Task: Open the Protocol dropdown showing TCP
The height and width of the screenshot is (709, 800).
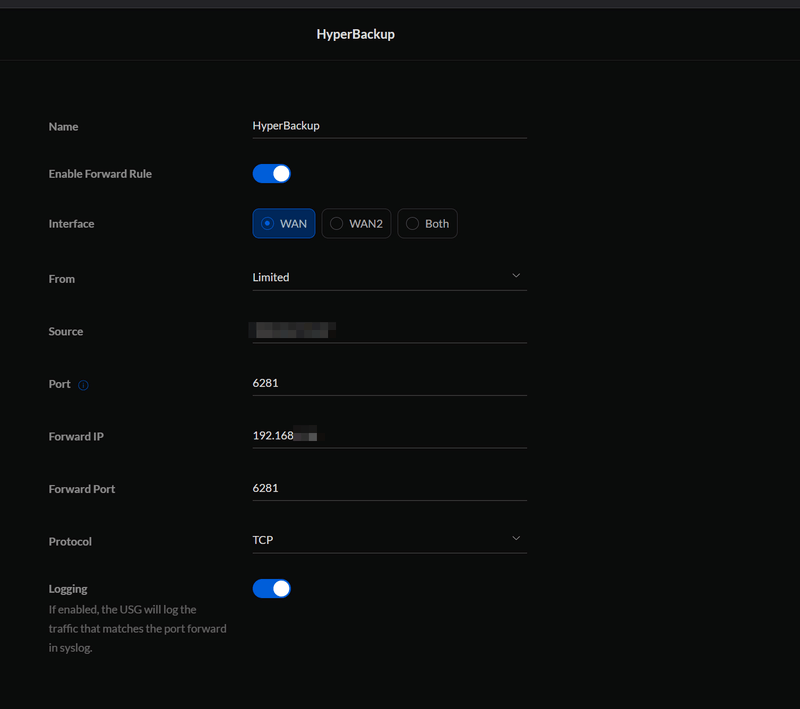Action: 389,540
